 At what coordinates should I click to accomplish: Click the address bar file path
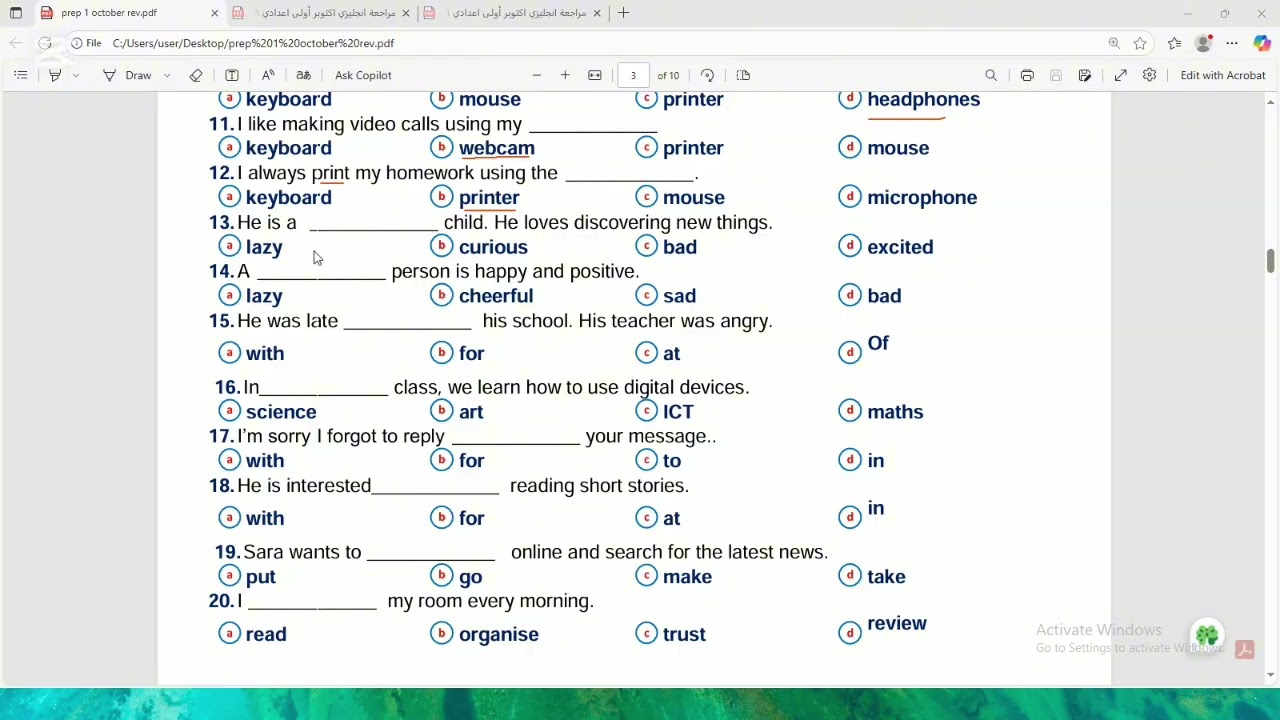[253, 43]
